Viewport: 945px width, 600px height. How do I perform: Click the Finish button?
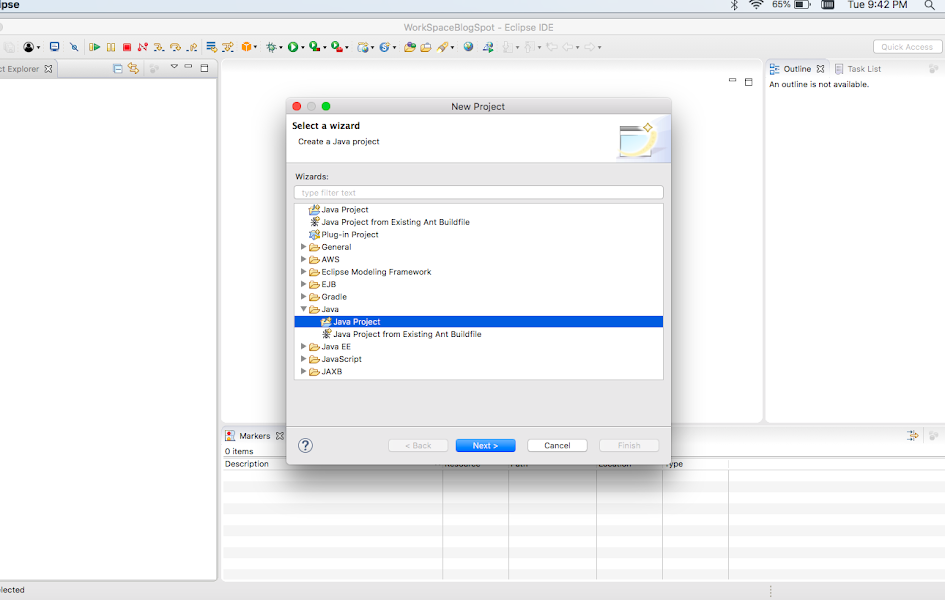629,445
